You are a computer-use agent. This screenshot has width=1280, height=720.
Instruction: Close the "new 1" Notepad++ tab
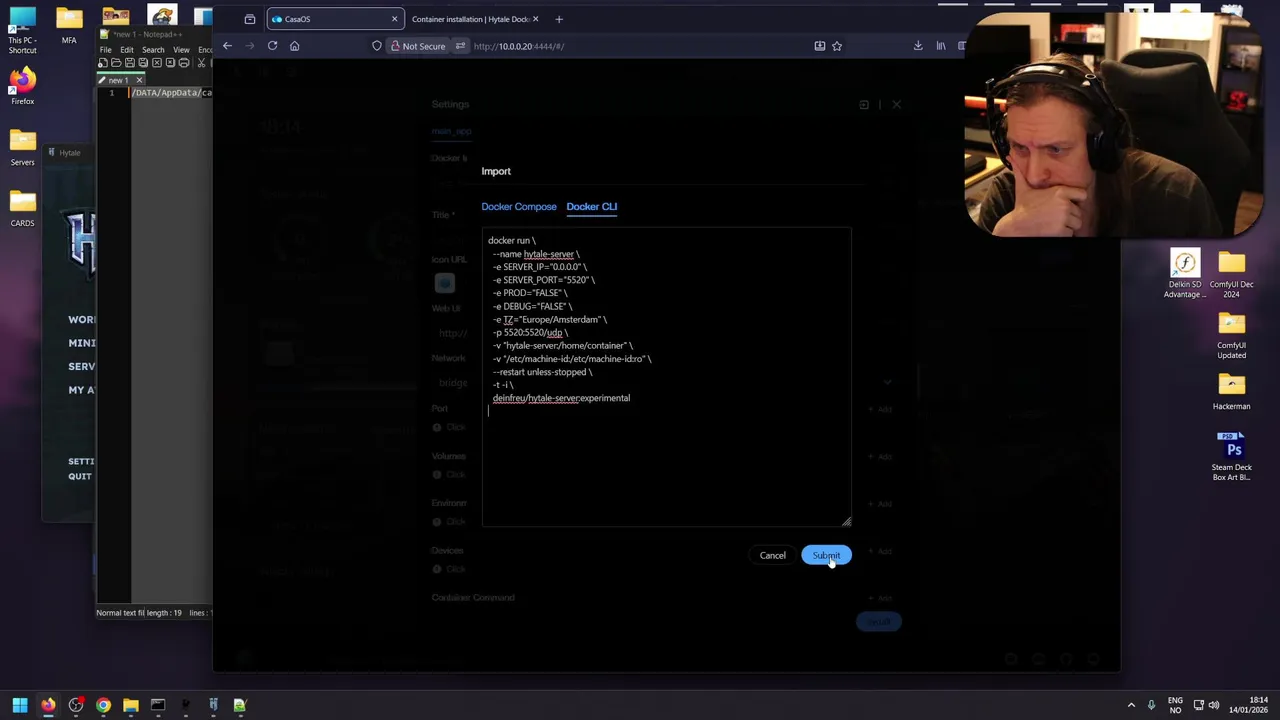tap(139, 80)
